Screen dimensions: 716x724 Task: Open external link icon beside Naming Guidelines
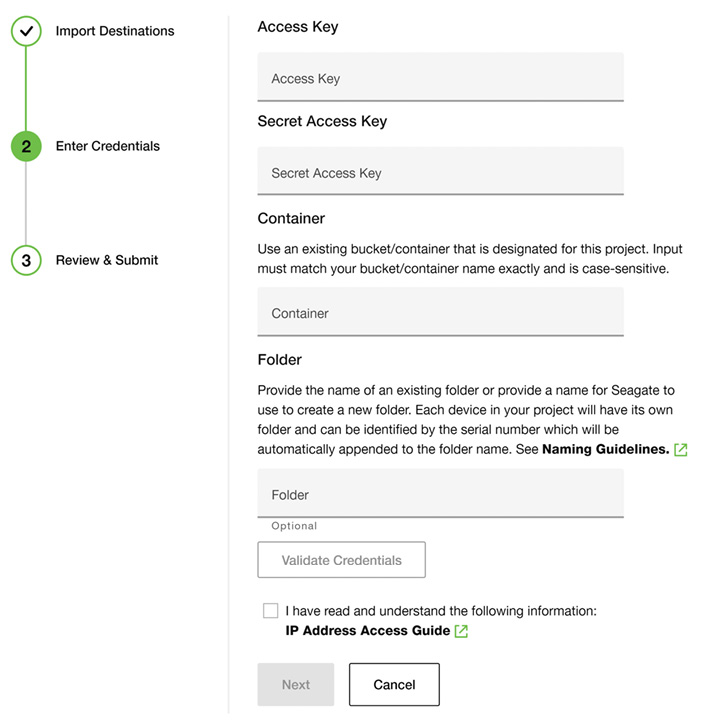coord(681,450)
